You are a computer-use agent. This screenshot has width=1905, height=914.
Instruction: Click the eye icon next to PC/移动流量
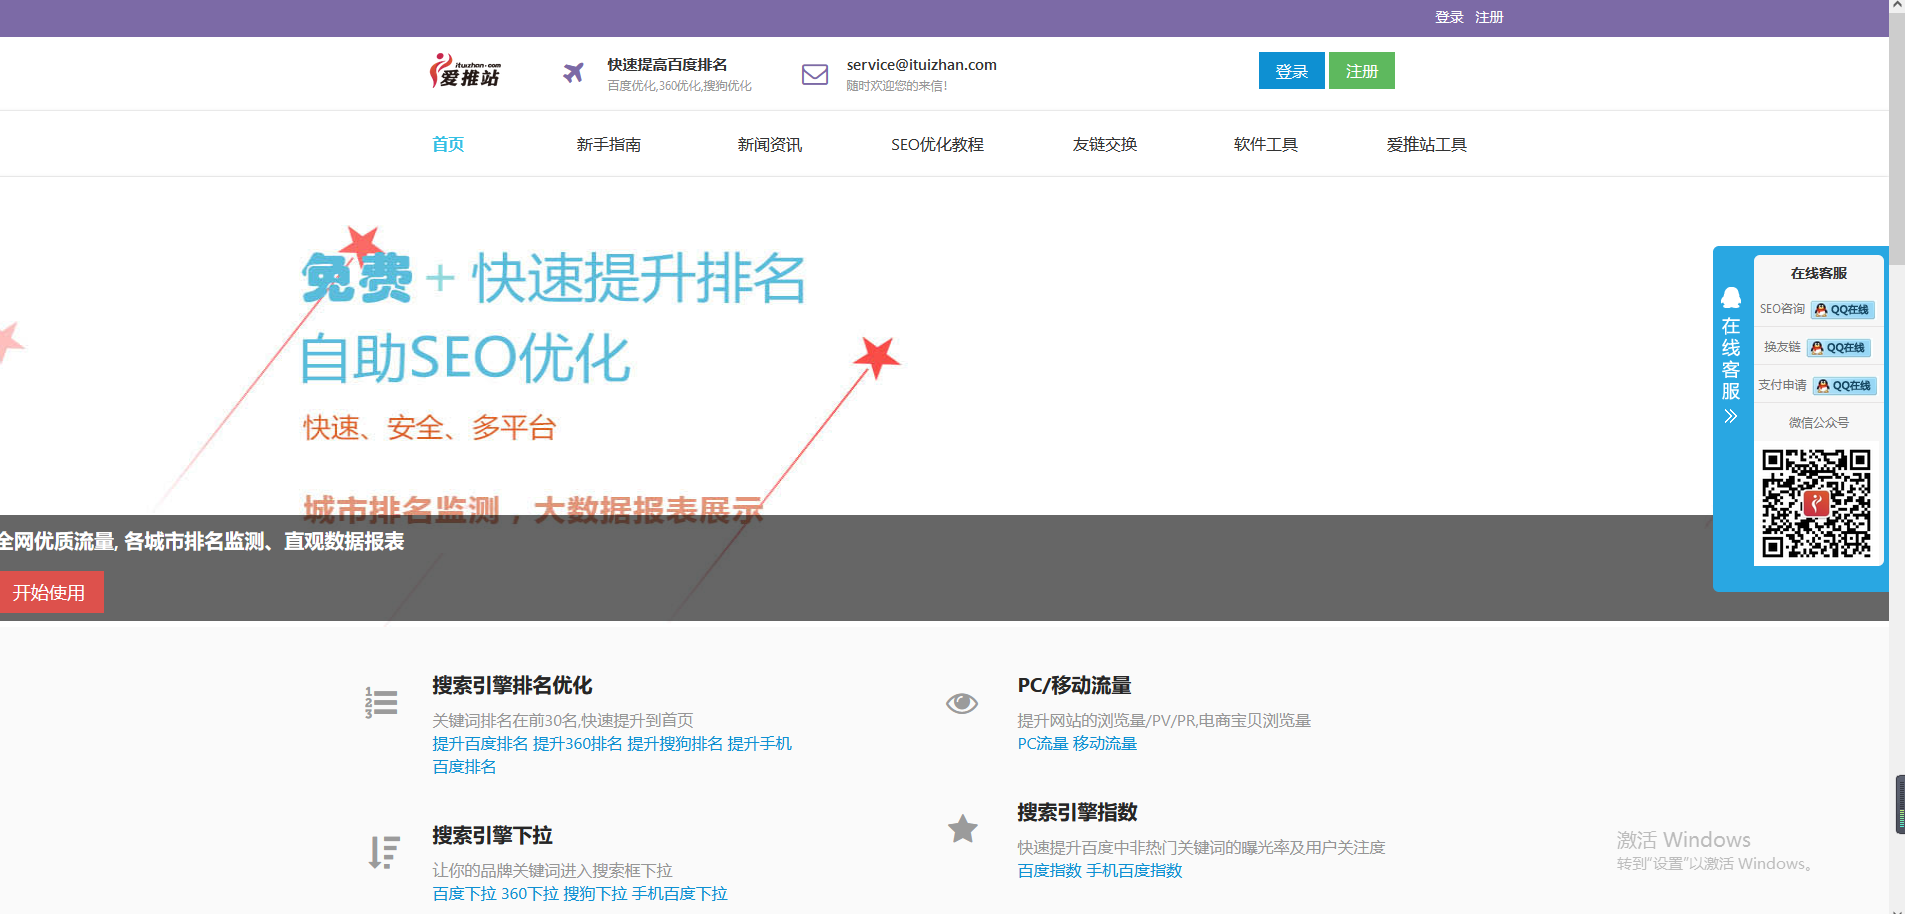962,703
